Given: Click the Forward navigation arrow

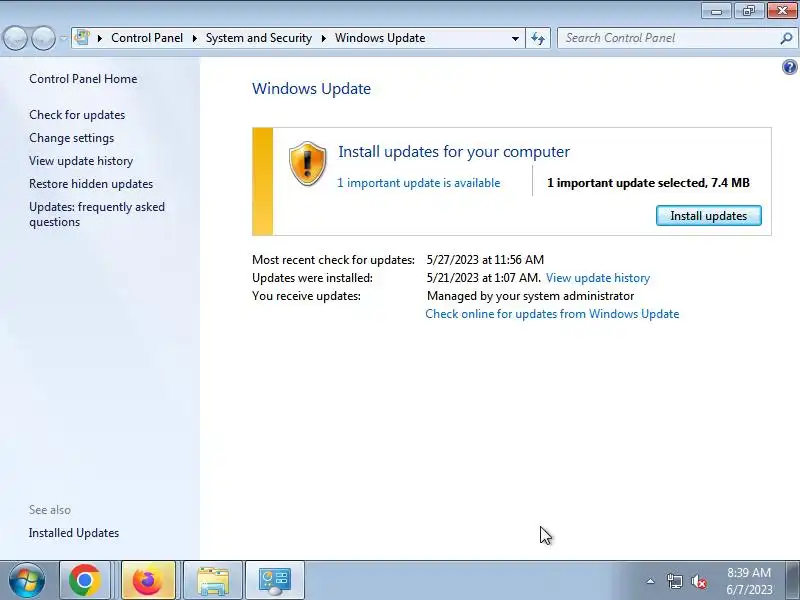Looking at the screenshot, I should [43, 38].
